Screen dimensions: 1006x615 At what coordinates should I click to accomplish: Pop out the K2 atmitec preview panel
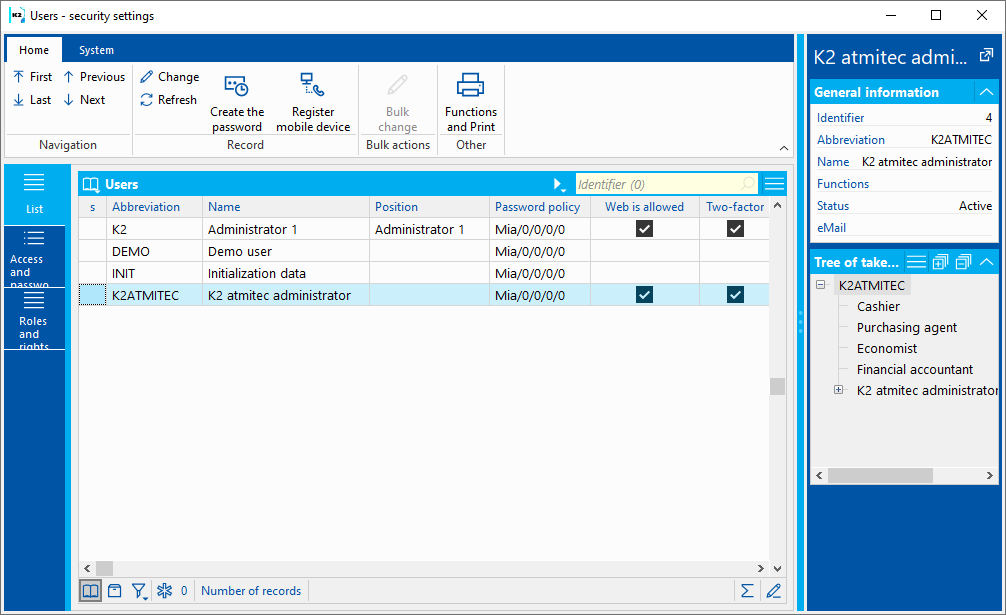tap(986, 56)
